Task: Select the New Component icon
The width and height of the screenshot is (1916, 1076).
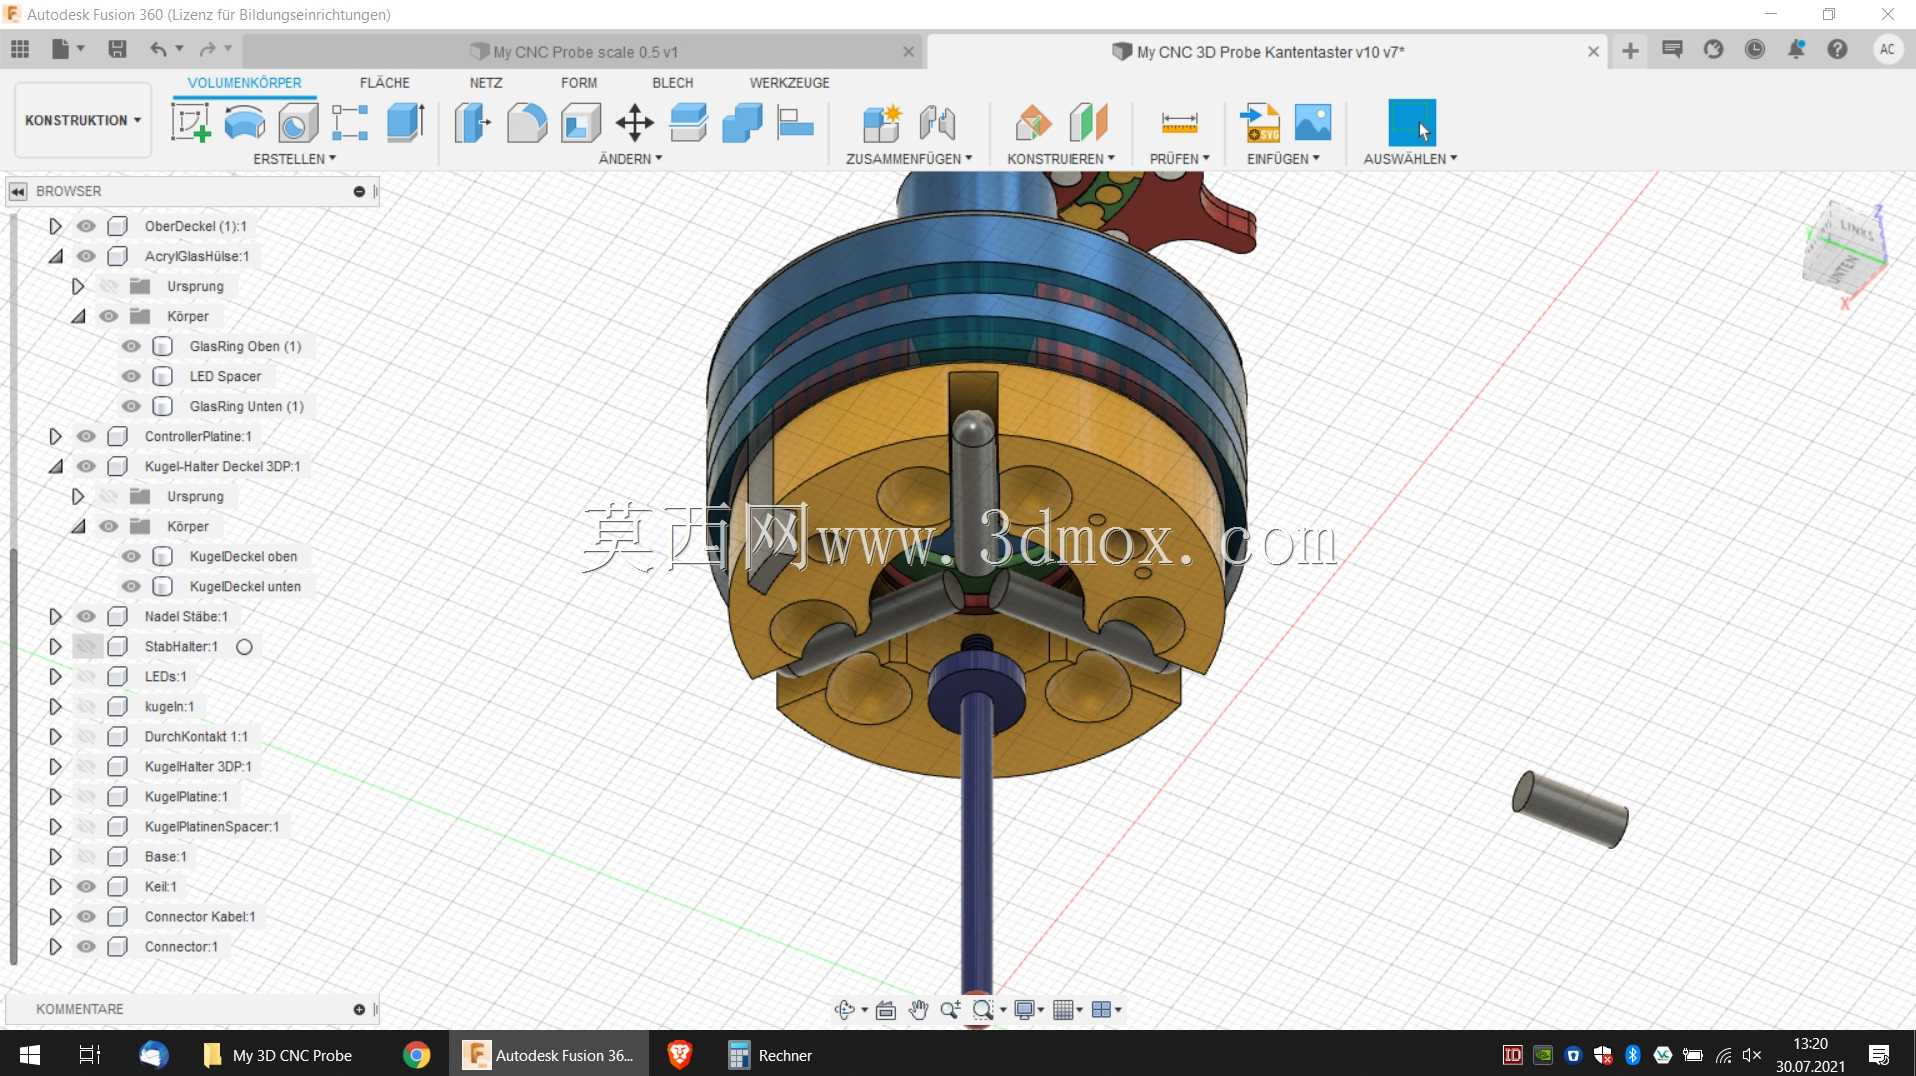Action: [882, 122]
